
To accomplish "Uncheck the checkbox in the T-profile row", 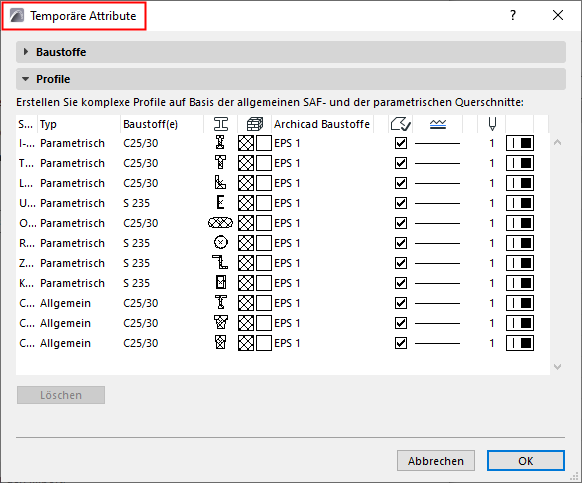I will pos(401,163).
